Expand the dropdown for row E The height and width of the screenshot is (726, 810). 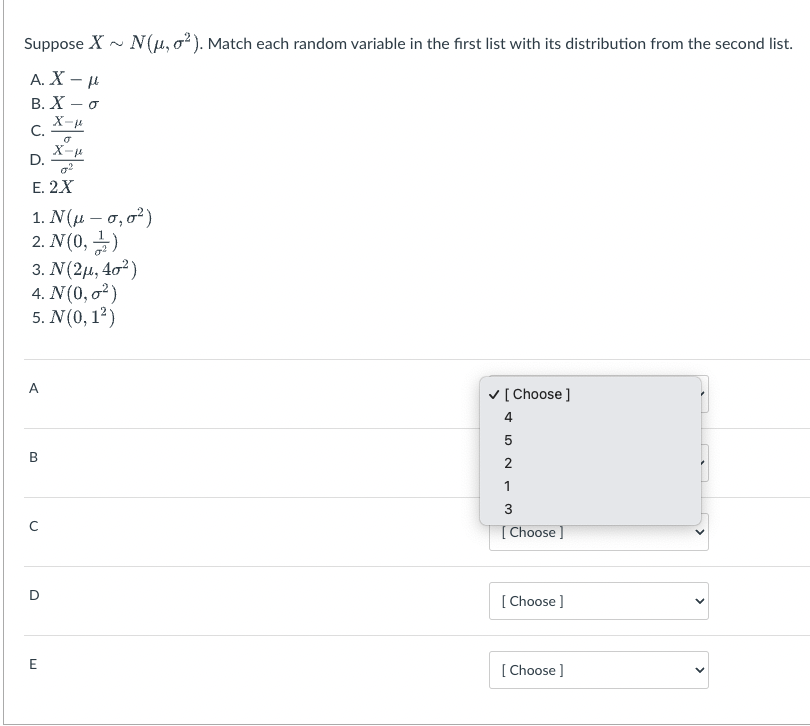coord(599,670)
